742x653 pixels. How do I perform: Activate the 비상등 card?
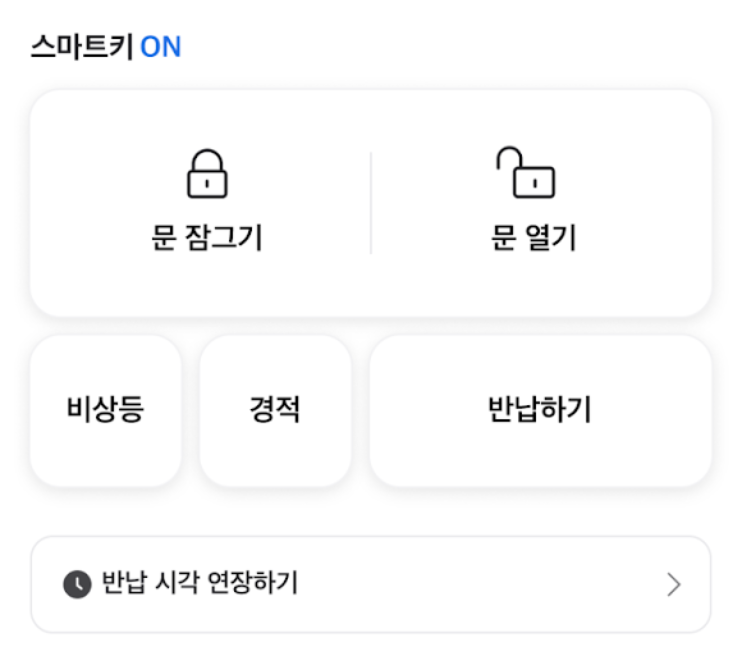(106, 411)
